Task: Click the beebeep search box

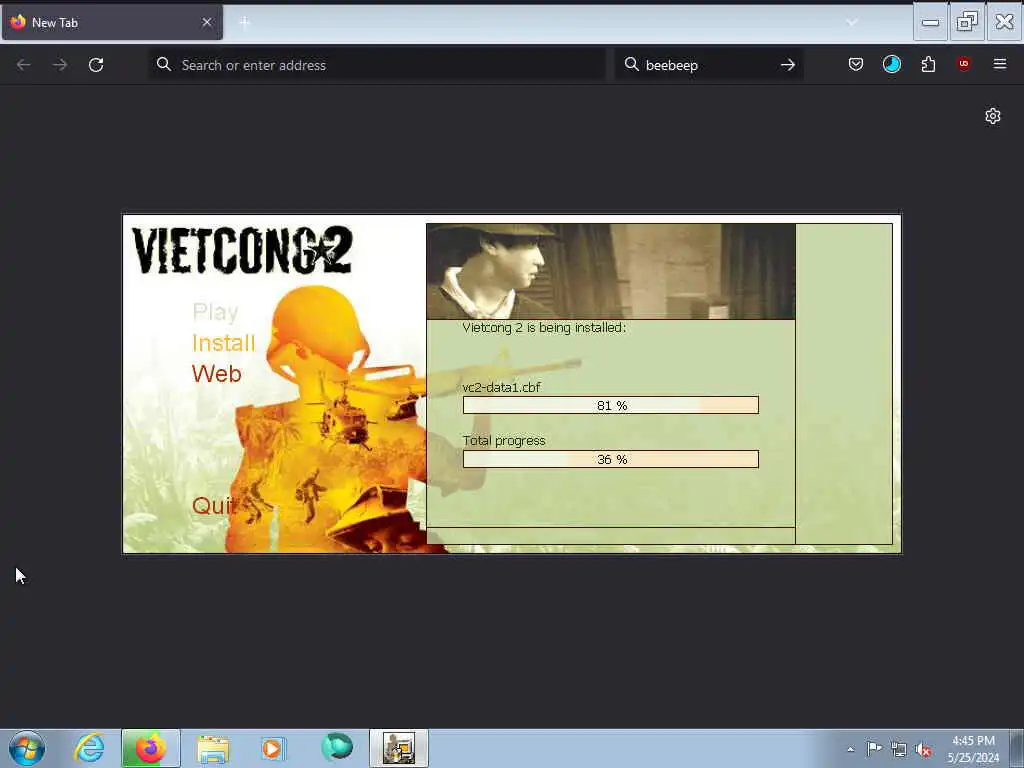Action: (709, 65)
